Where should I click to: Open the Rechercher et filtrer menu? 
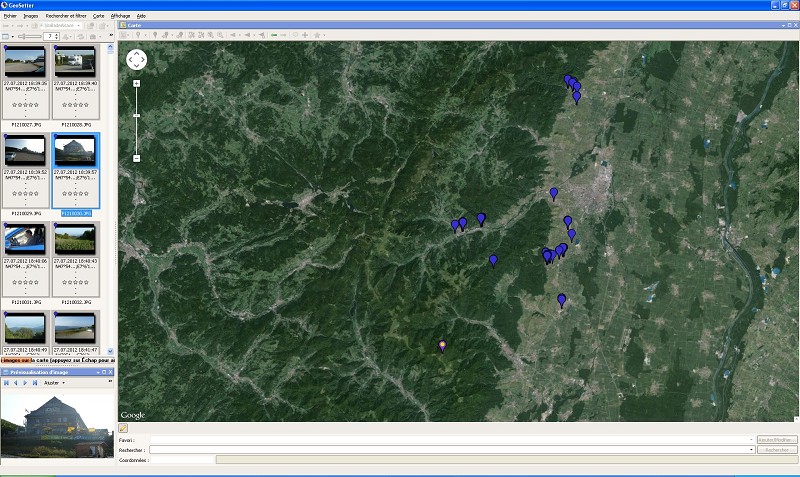65,16
